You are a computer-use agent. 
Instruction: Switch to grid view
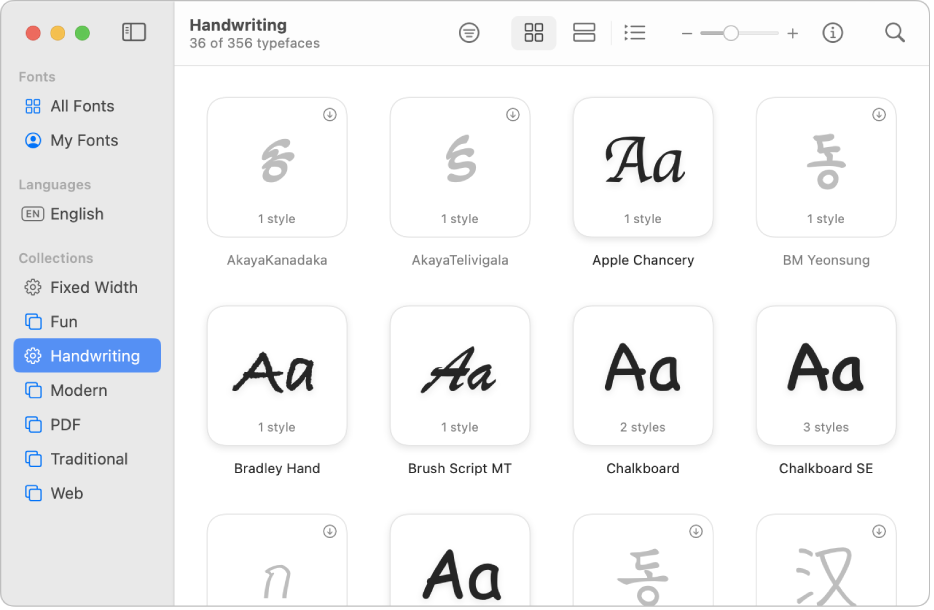pos(534,33)
